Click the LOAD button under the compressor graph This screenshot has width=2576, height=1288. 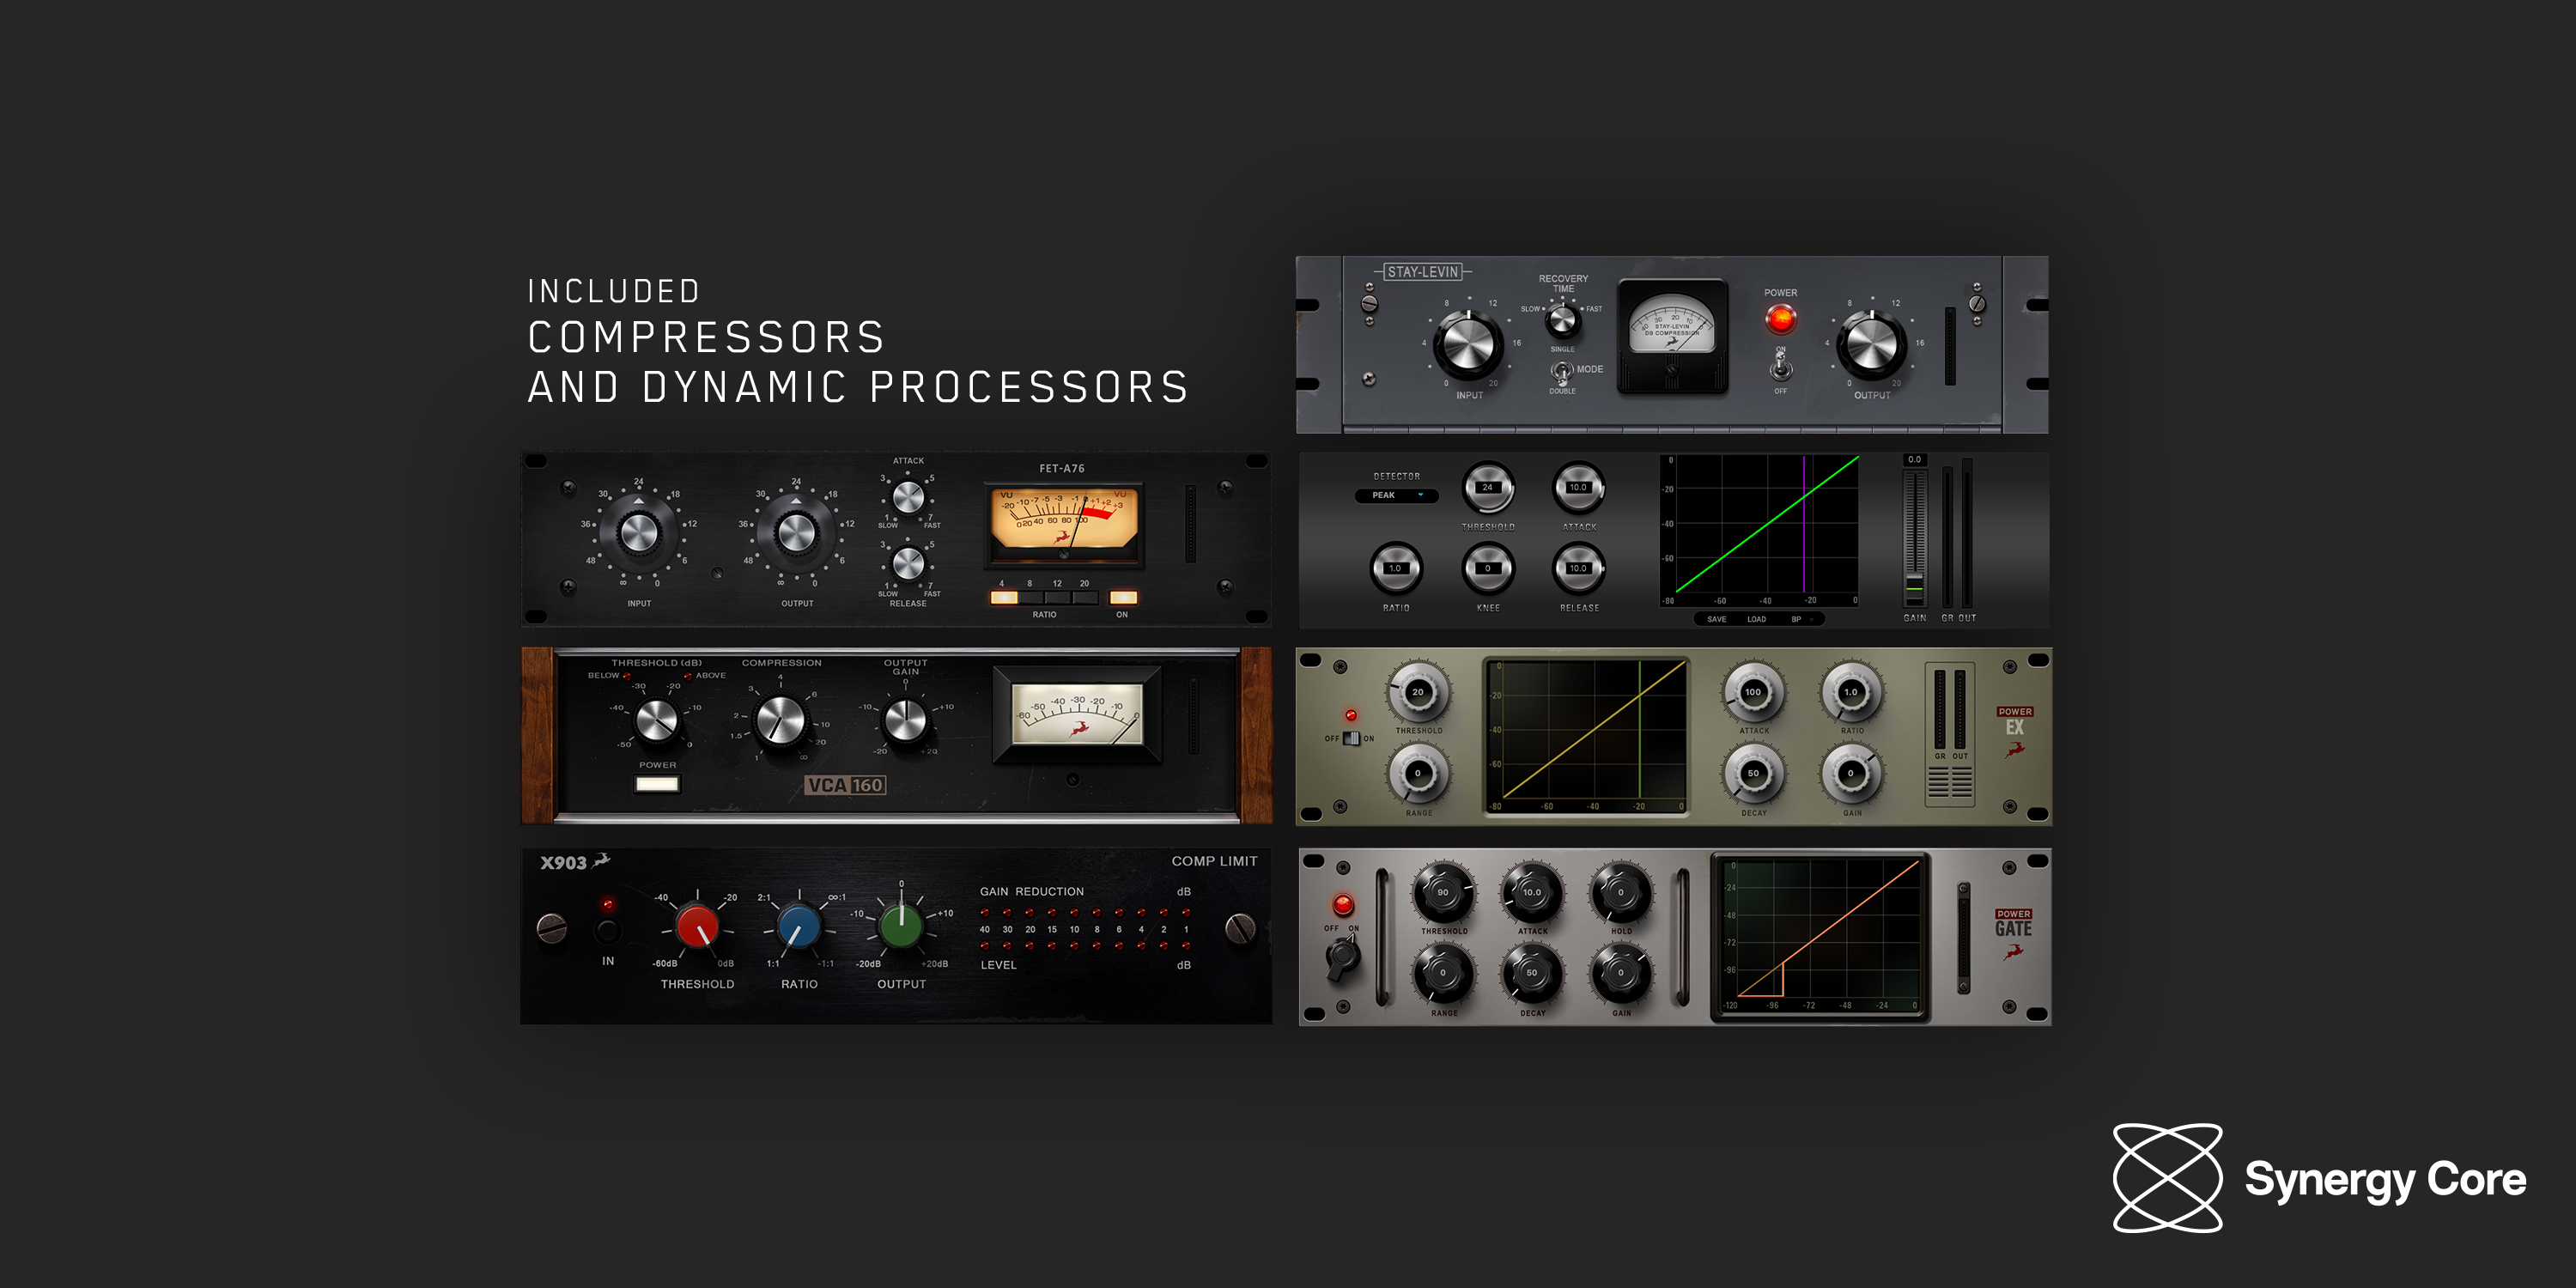click(x=1757, y=619)
